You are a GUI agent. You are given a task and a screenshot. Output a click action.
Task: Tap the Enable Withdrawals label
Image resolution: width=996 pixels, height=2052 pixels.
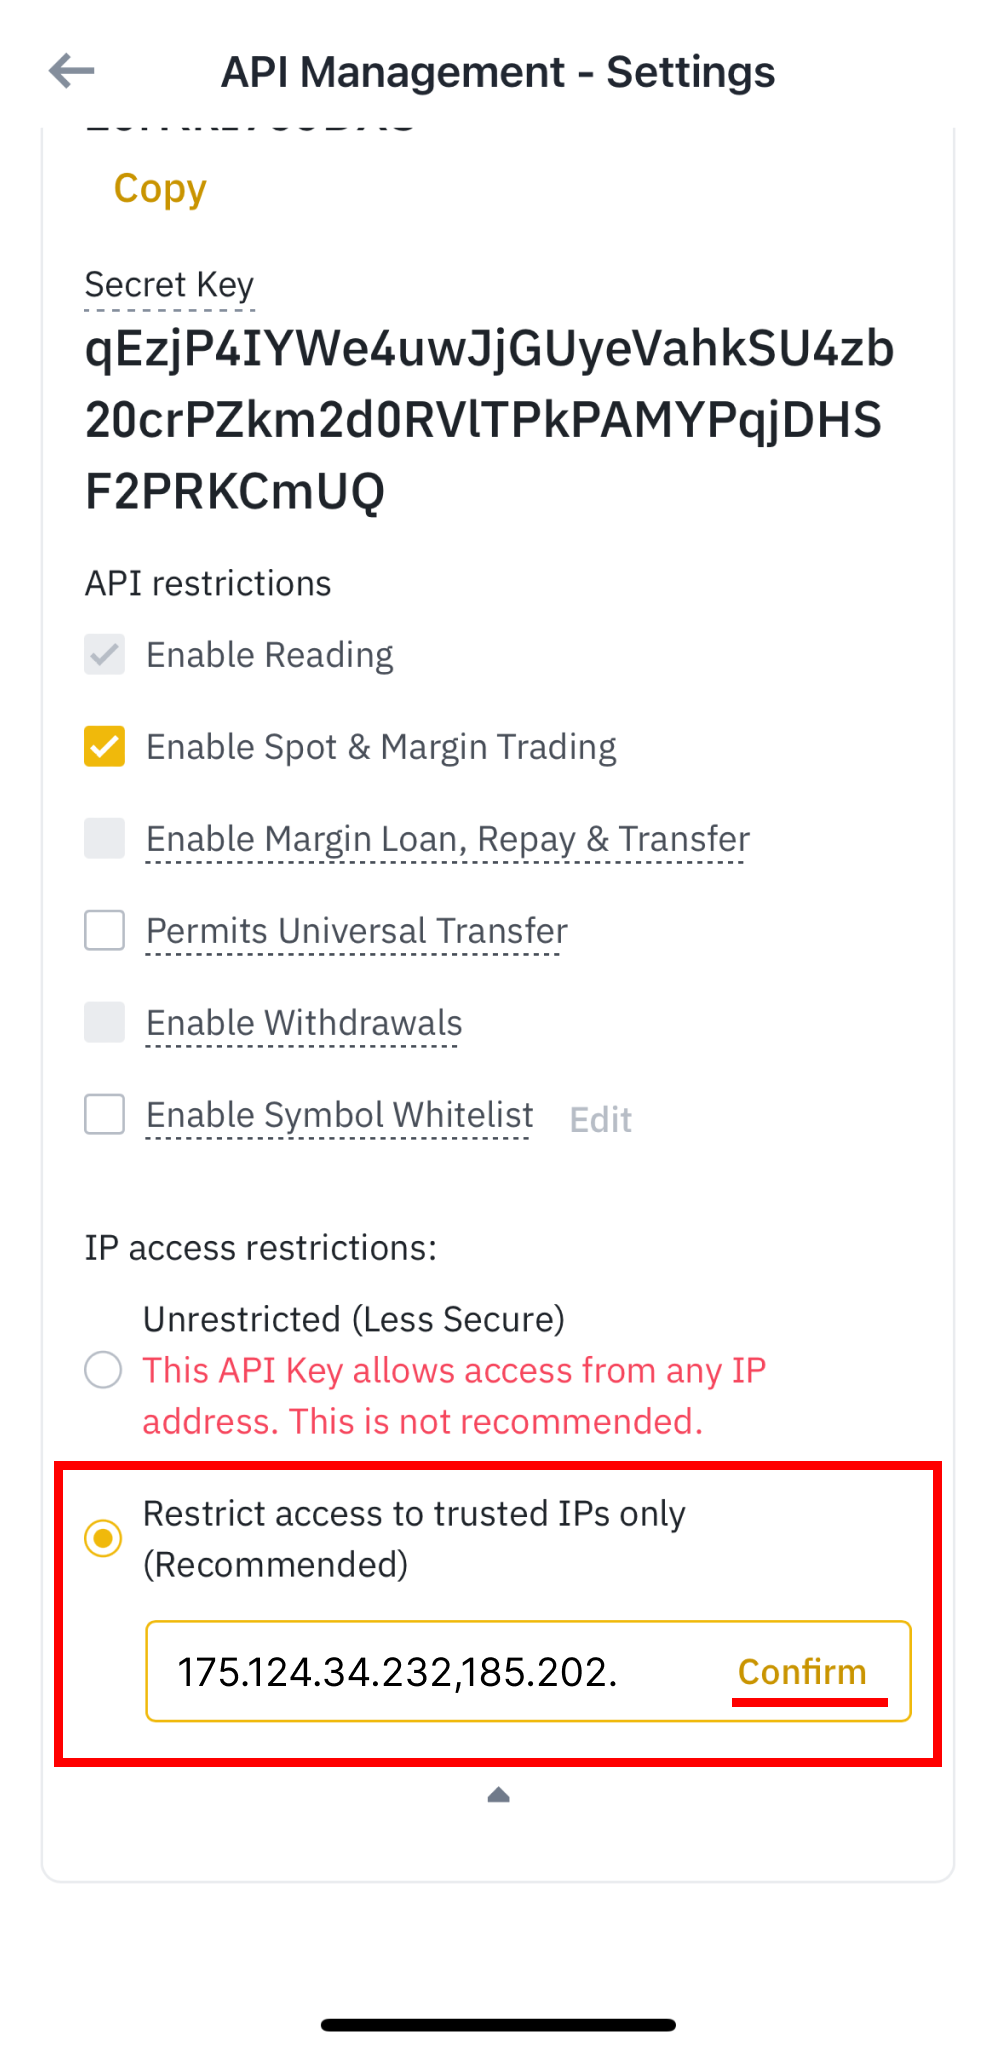pyautogui.click(x=304, y=1023)
